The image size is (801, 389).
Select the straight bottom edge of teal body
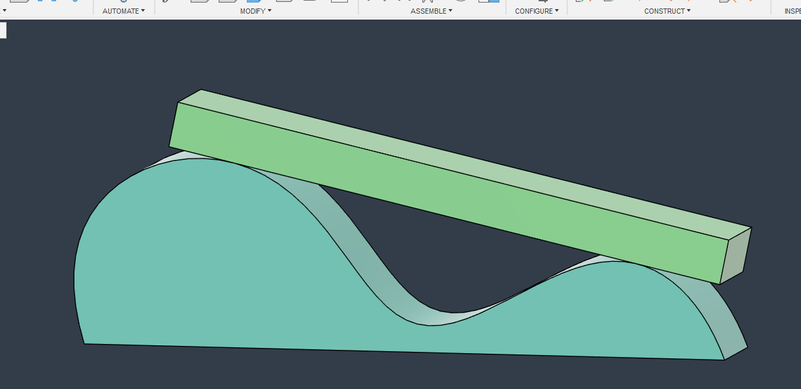tap(404, 352)
